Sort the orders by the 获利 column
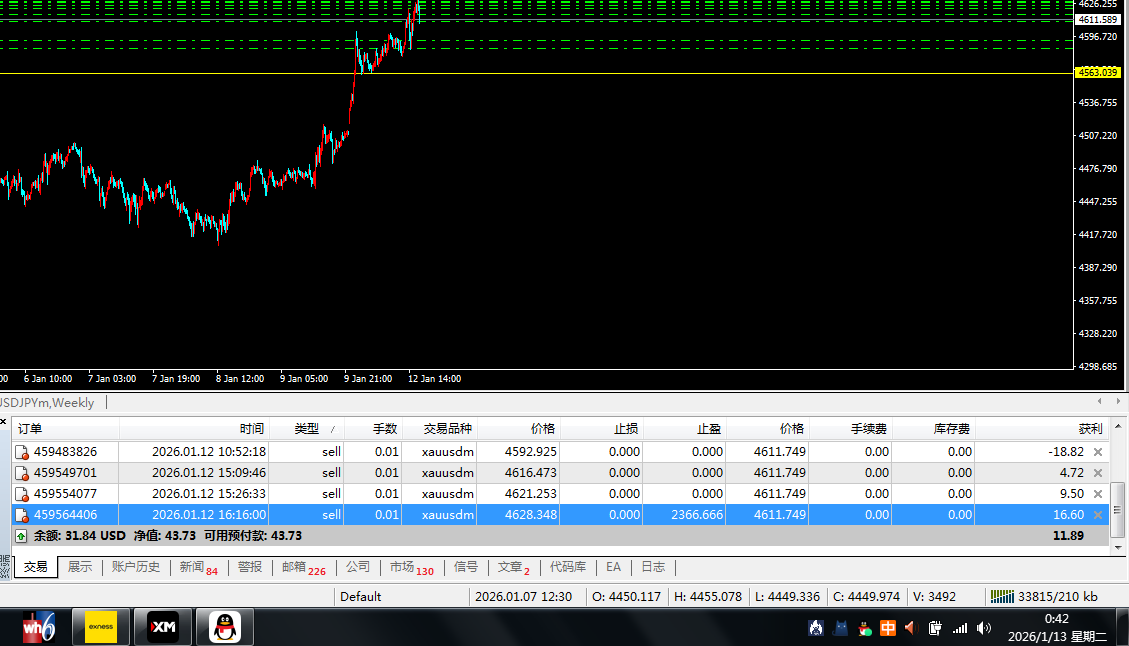1129x646 pixels. pyautogui.click(x=1090, y=429)
